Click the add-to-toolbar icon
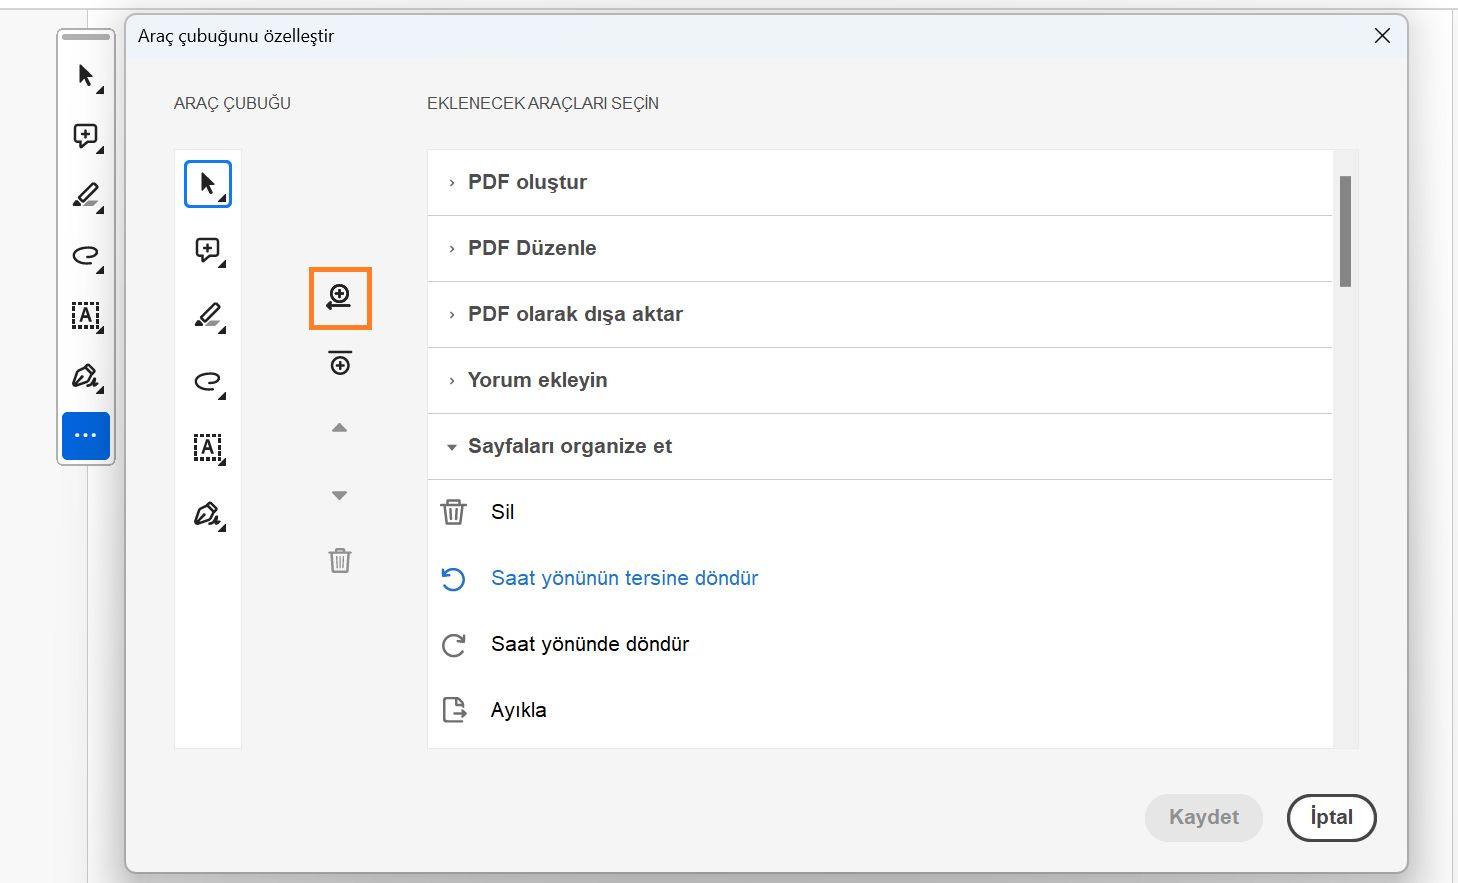1458x883 pixels. point(340,298)
